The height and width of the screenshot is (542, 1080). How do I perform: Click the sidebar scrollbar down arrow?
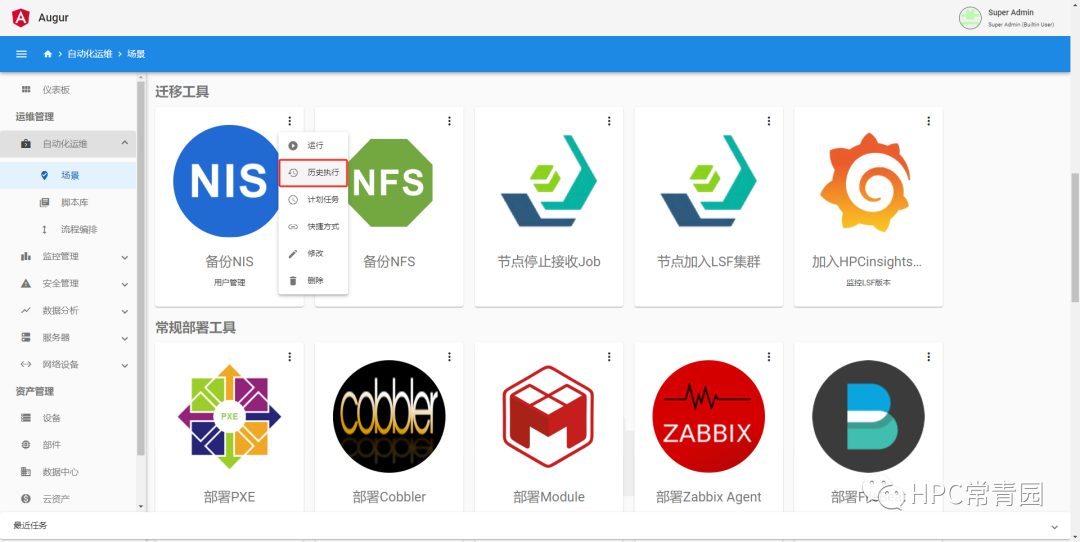click(141, 507)
